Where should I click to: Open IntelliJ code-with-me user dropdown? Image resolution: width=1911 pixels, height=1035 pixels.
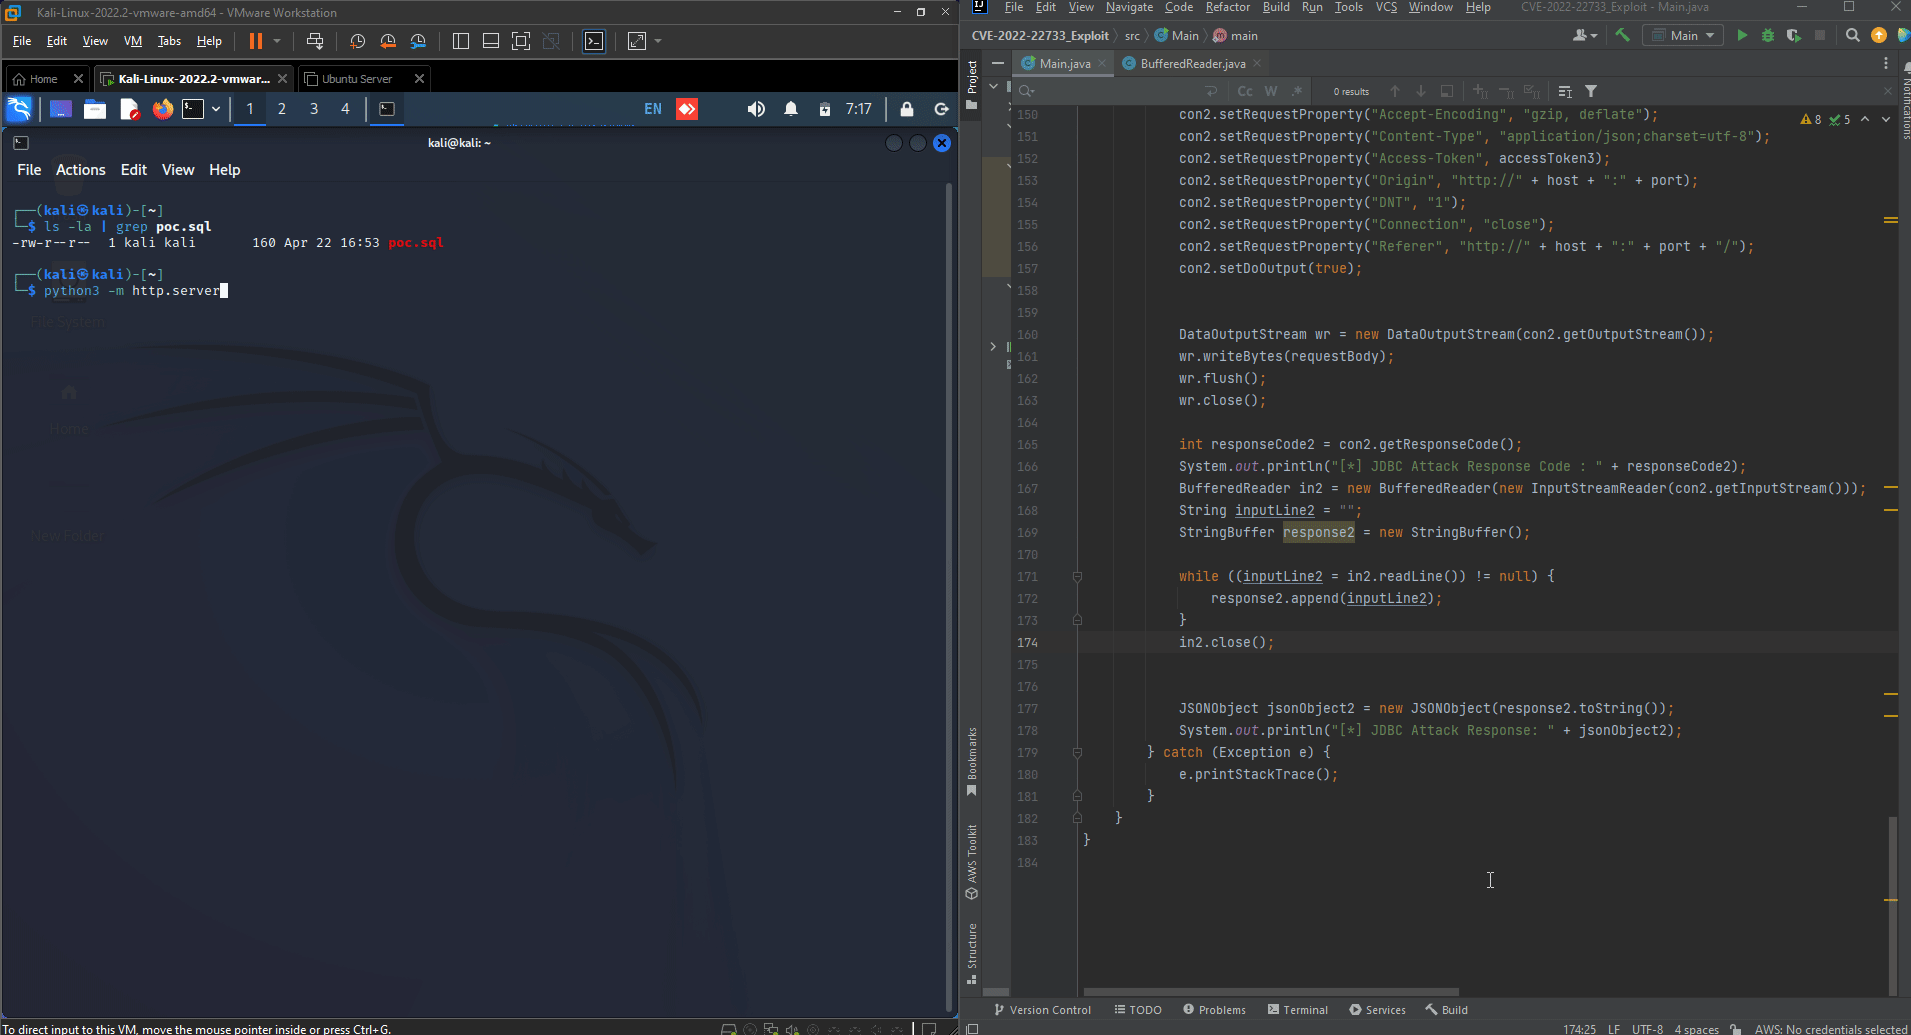[x=1585, y=35]
